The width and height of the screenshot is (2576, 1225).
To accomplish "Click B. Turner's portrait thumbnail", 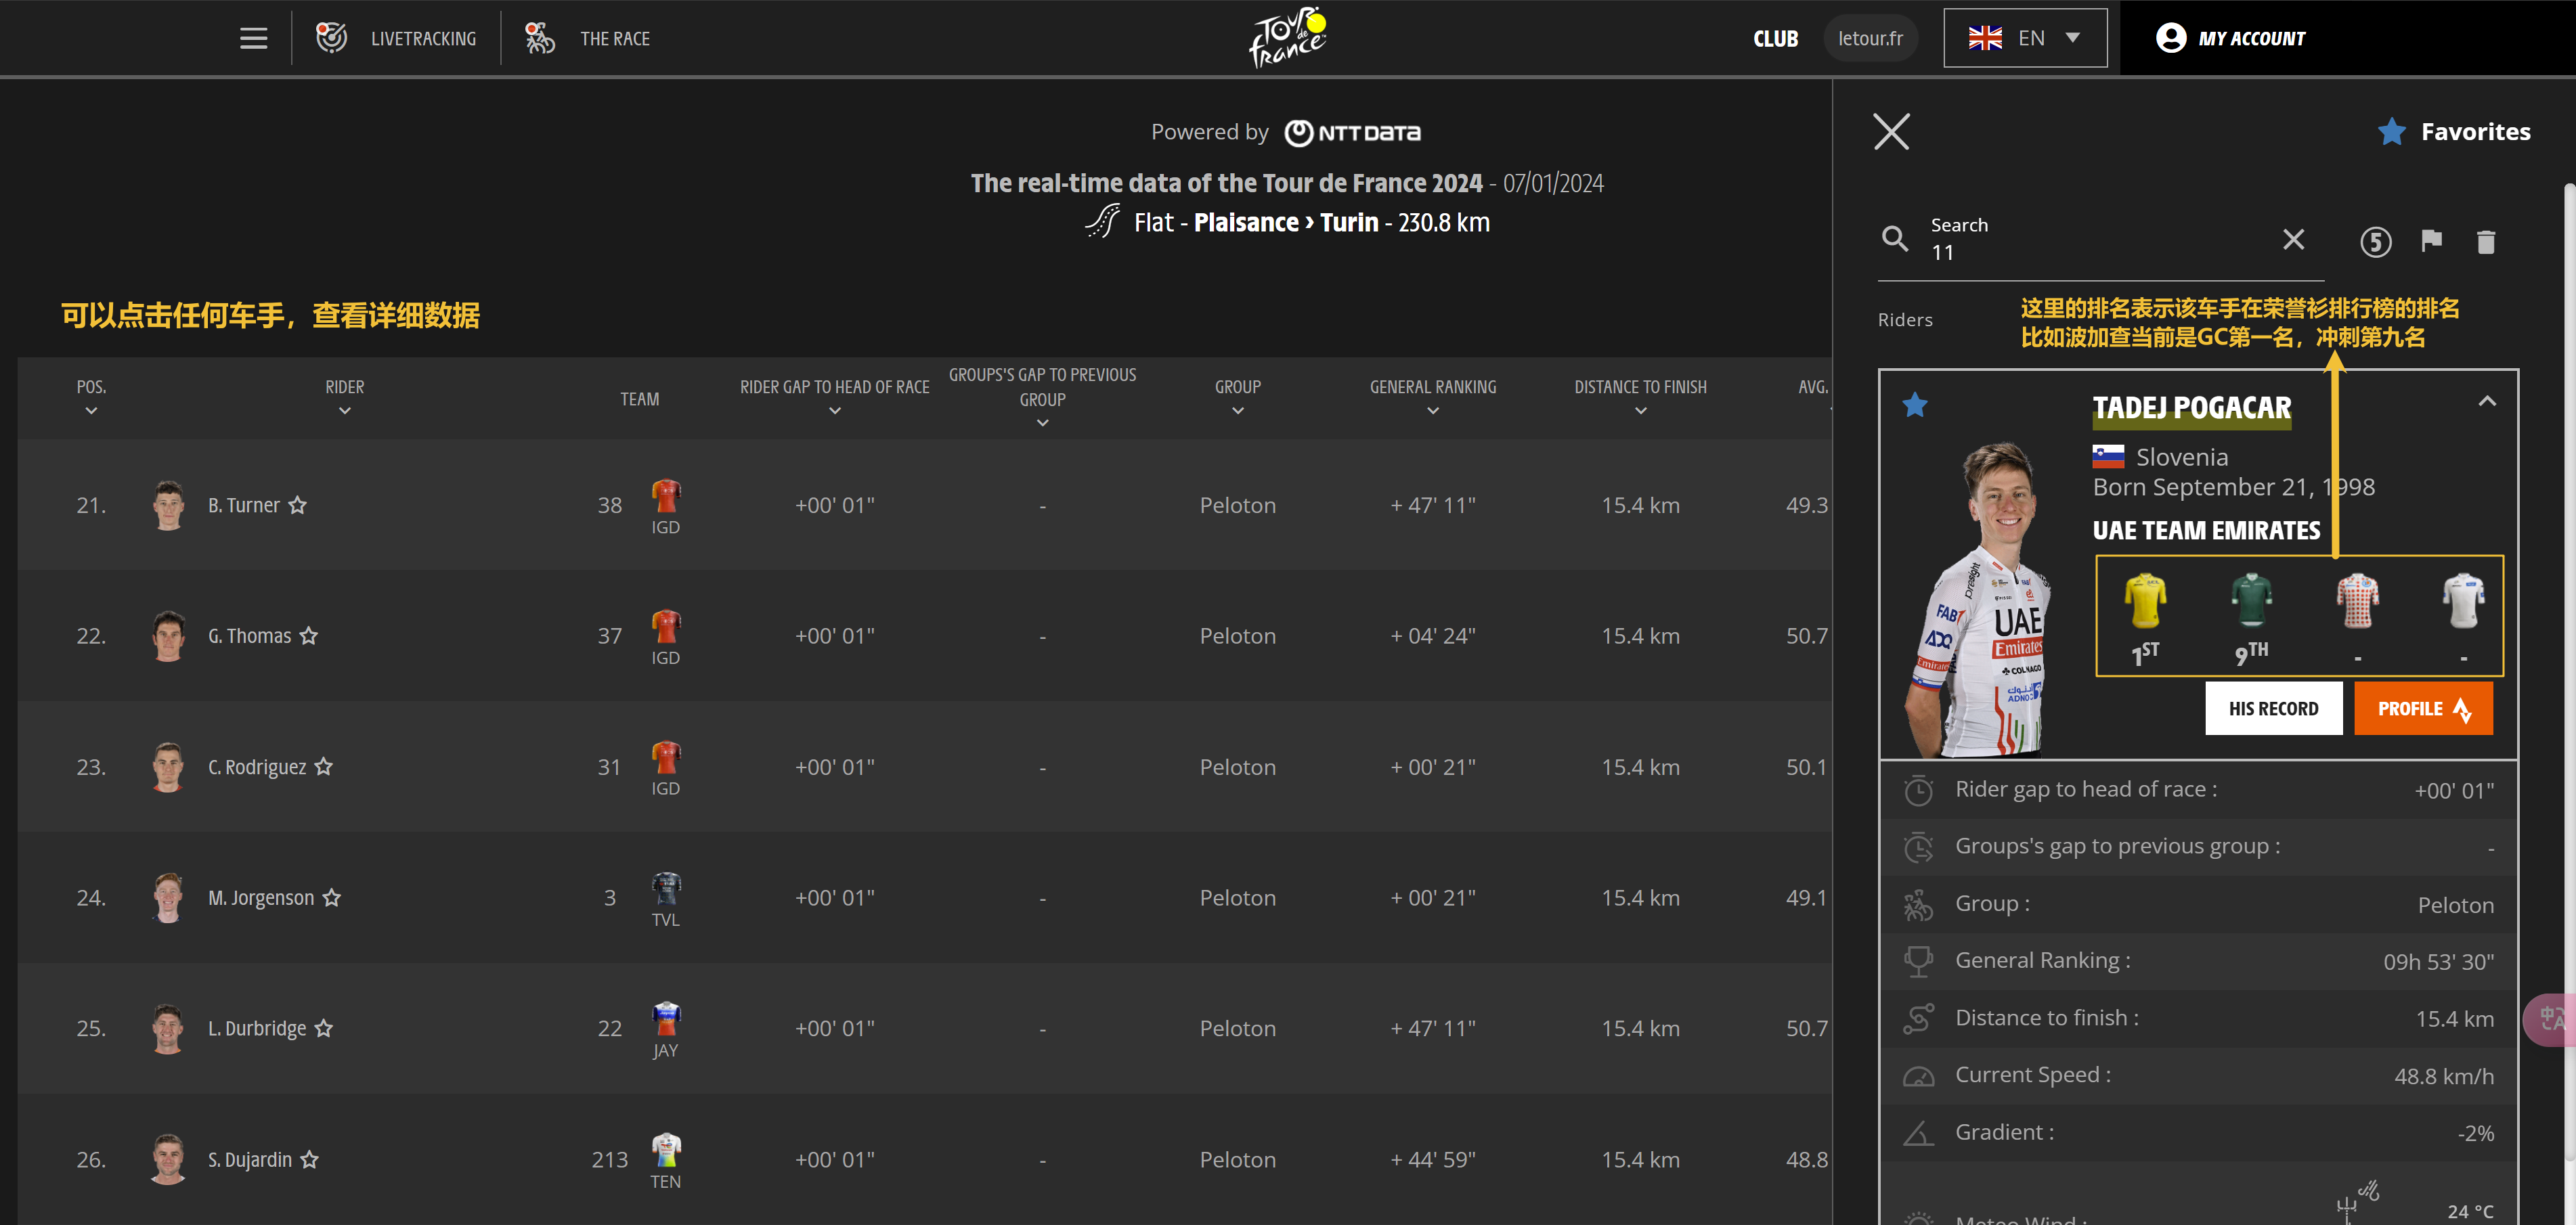I will tap(168, 505).
